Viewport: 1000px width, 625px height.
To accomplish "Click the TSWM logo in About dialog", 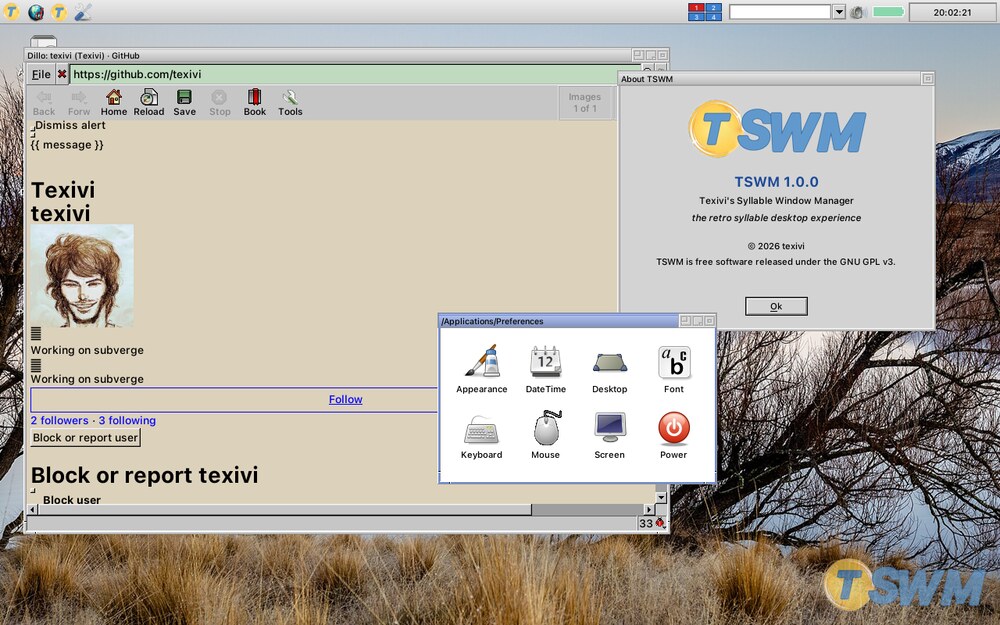I will click(776, 129).
